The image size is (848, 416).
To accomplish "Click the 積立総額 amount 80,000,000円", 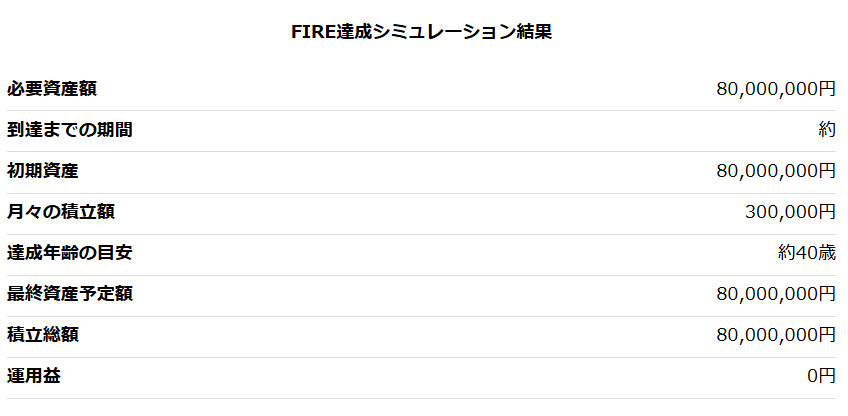I will pos(776,335).
